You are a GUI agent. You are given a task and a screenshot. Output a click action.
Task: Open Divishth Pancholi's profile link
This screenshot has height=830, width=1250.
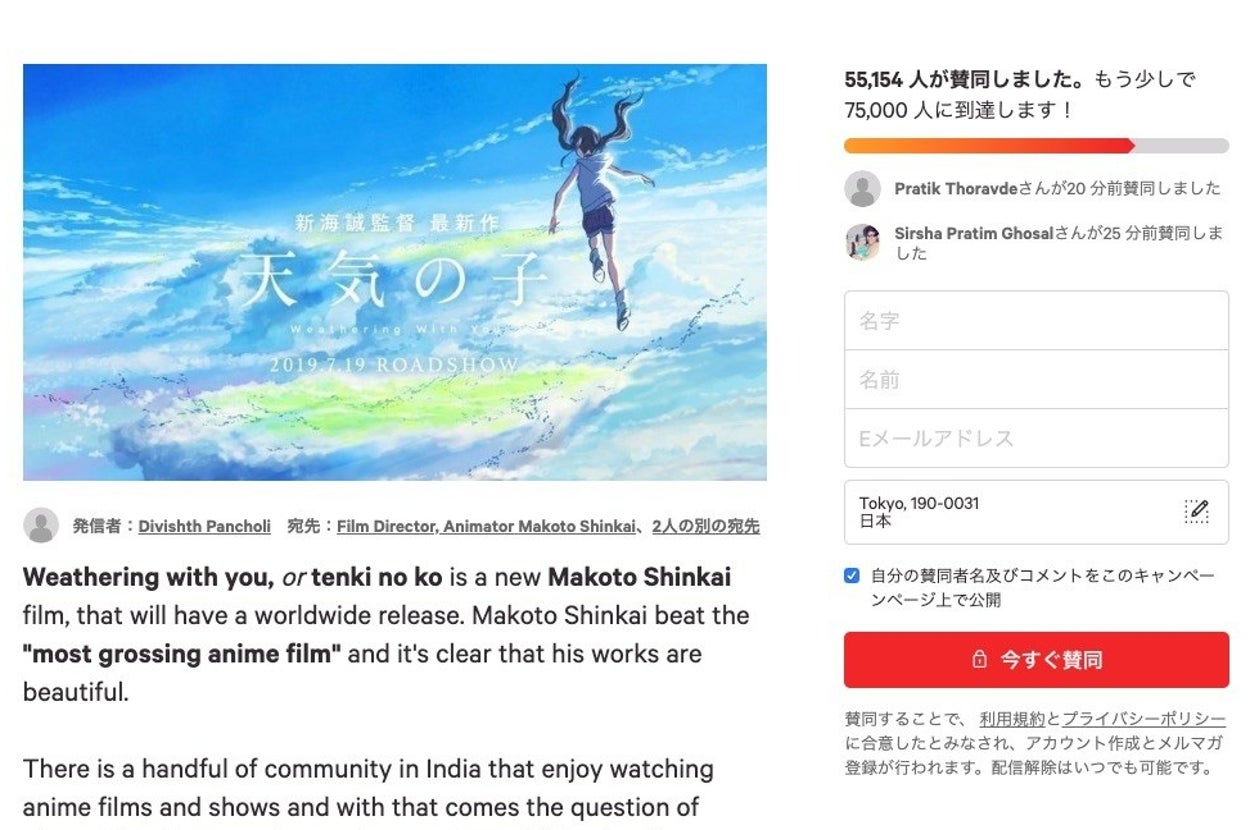click(x=204, y=526)
